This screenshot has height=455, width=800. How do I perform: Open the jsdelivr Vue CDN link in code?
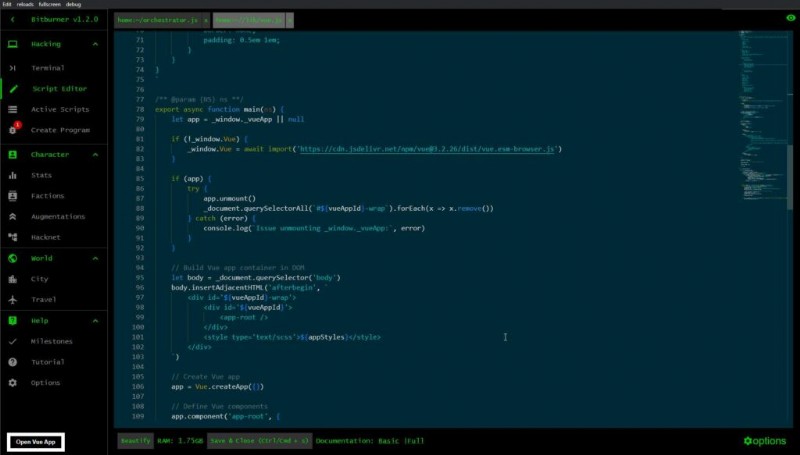pos(427,149)
